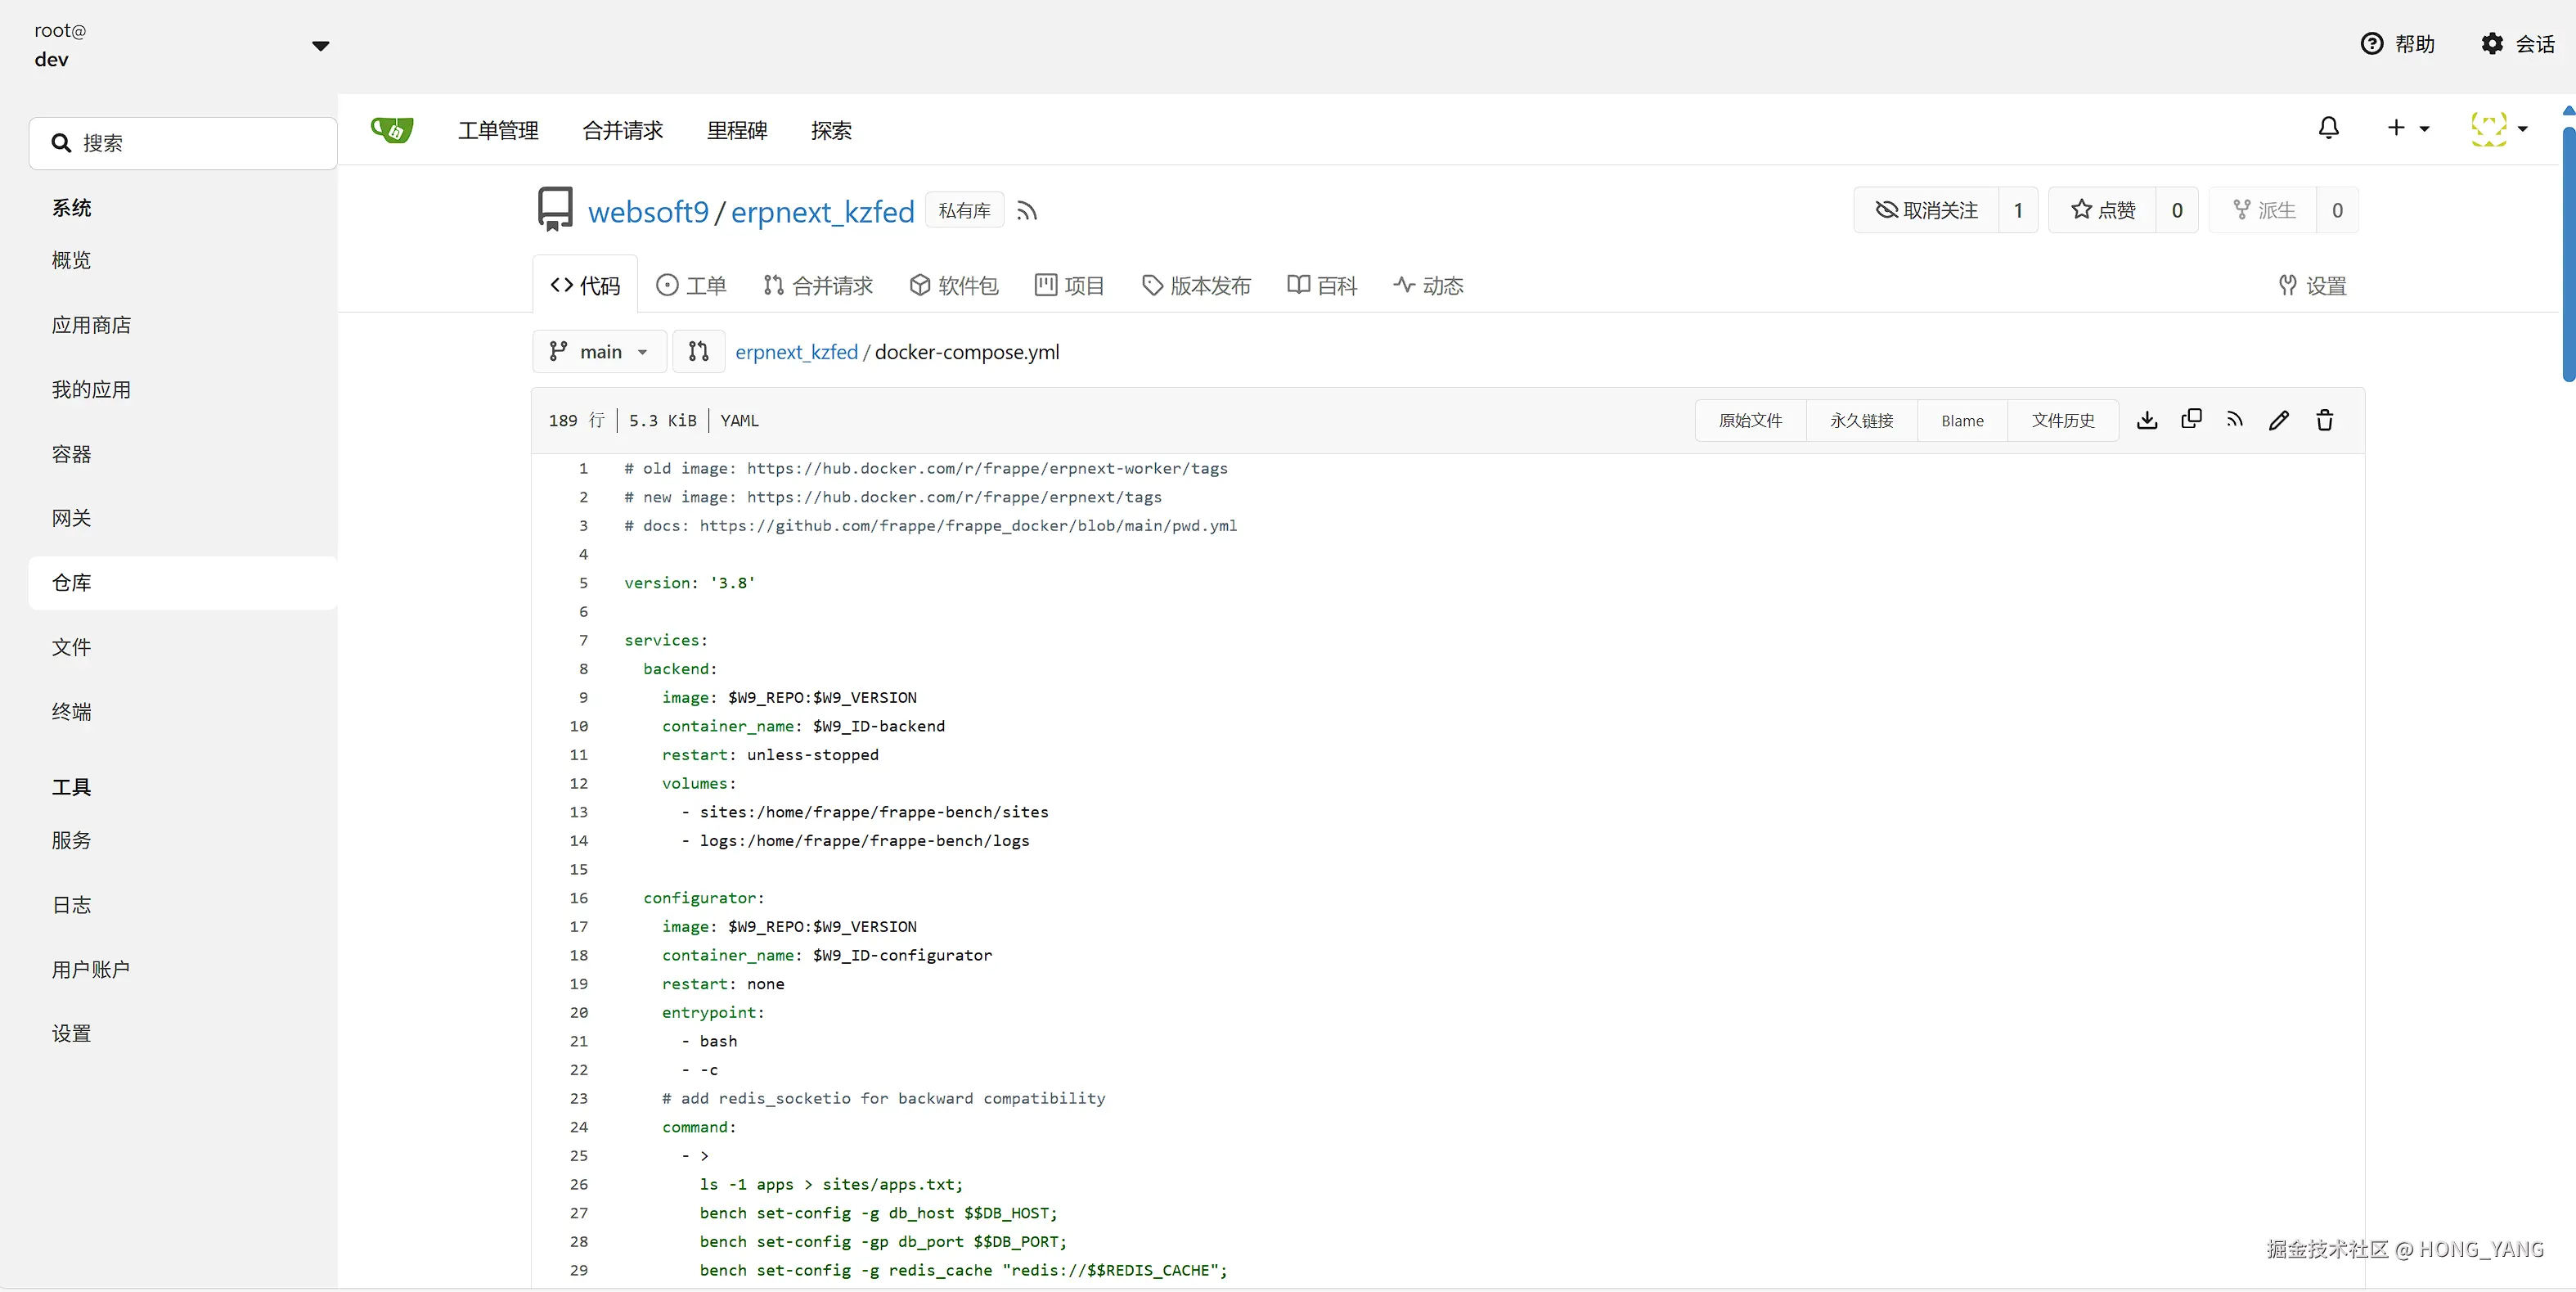Viewport: 2576px width, 1292px height.
Task: Delete file using the trash icon
Action: (2324, 420)
